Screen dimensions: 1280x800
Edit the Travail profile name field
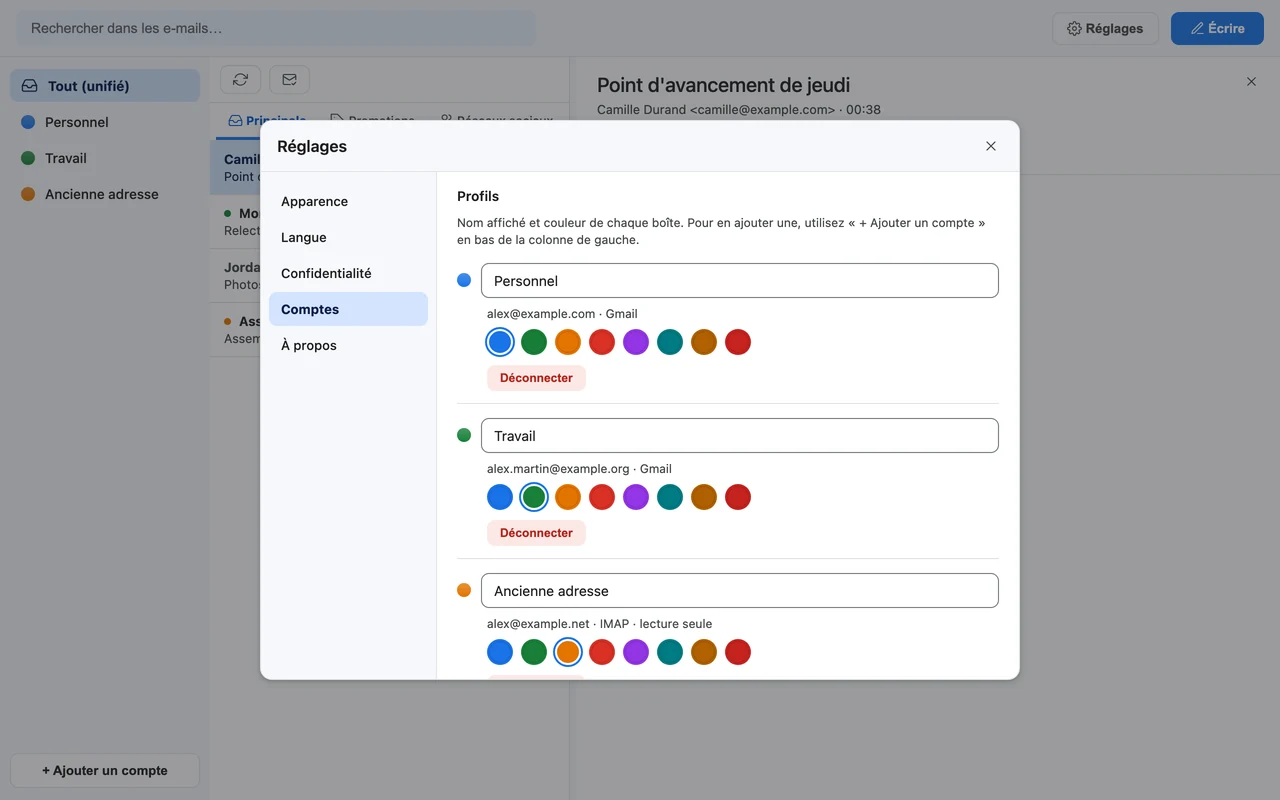(740, 436)
